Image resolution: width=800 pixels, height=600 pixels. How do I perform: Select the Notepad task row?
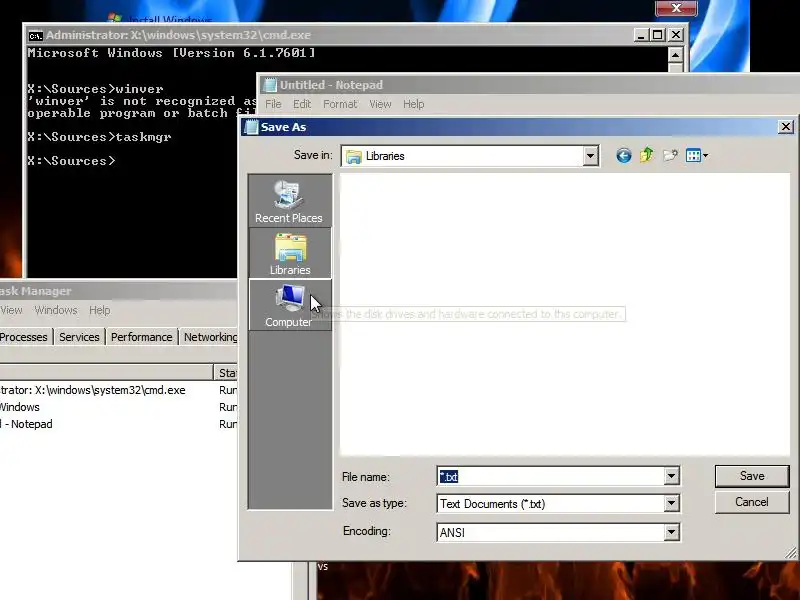click(x=118, y=424)
